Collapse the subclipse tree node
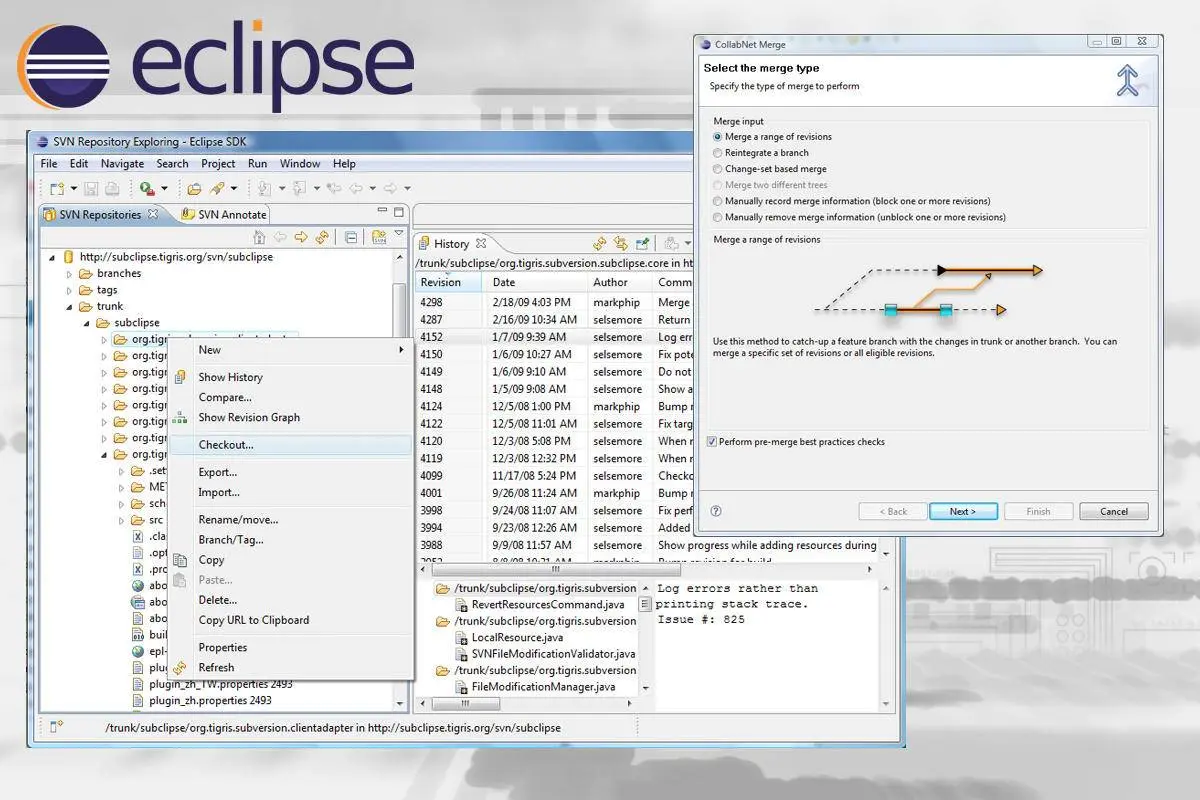Screen dimensions: 1200x800 [x=88, y=323]
